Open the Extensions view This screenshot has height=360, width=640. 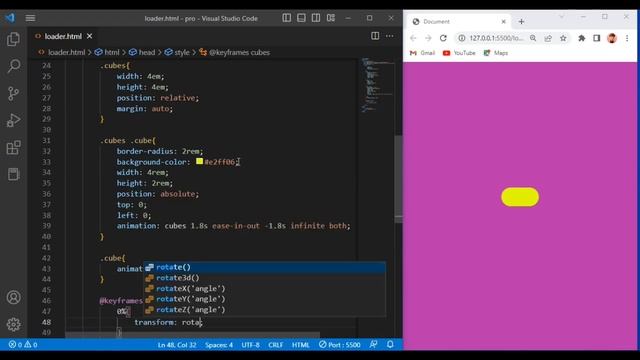click(13, 147)
